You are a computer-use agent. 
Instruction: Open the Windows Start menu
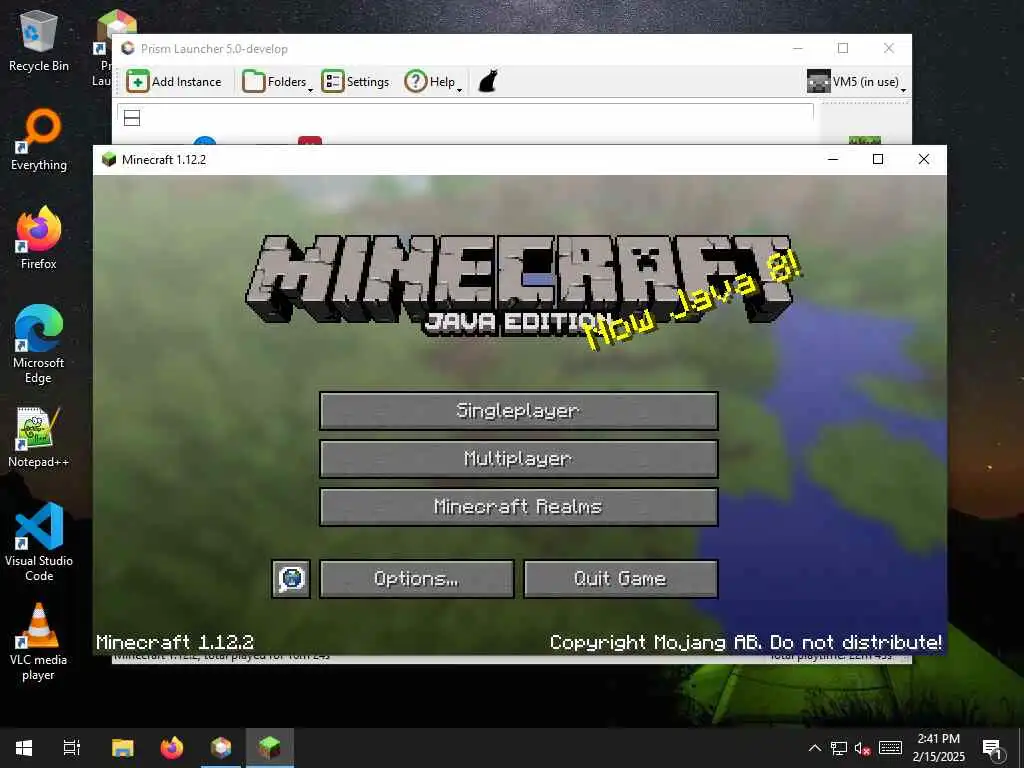pyautogui.click(x=24, y=748)
